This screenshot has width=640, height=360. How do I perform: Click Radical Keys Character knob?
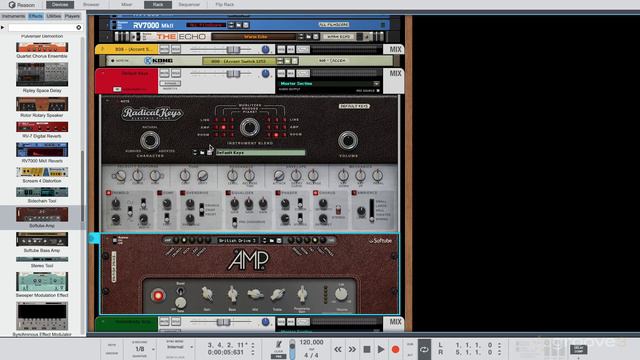[x=150, y=140]
